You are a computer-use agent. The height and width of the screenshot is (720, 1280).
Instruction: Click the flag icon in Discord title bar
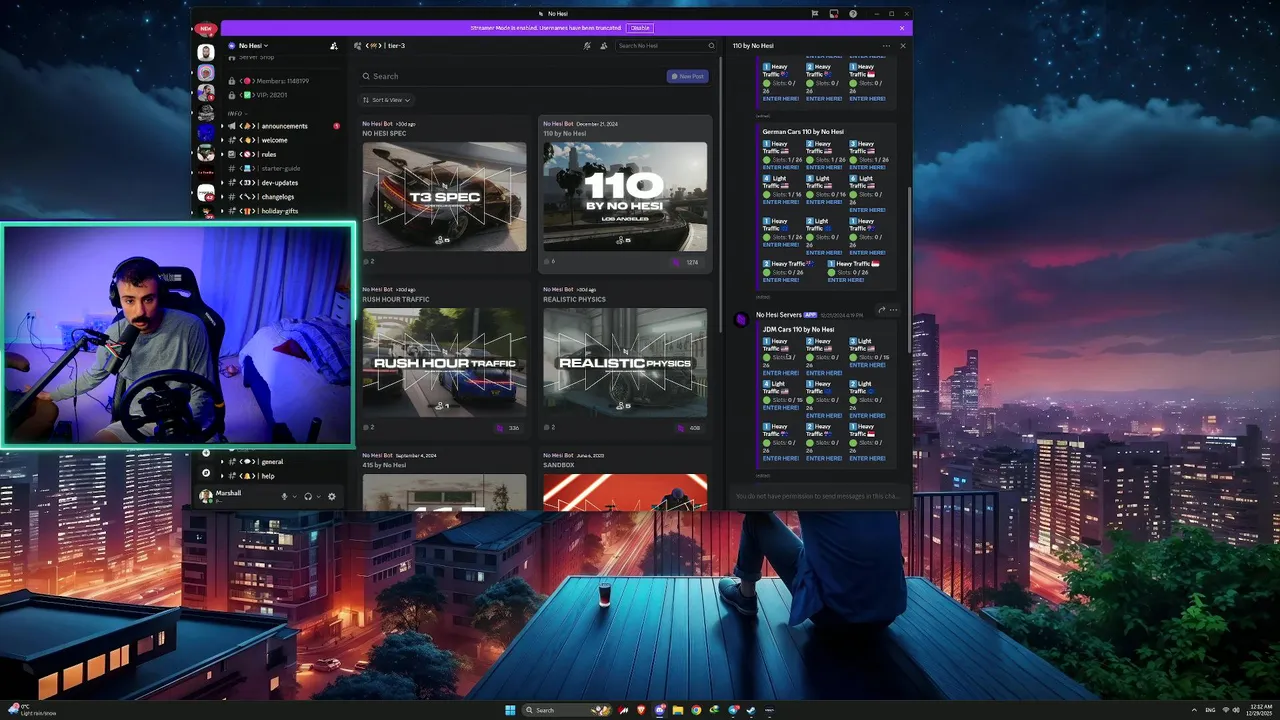815,14
